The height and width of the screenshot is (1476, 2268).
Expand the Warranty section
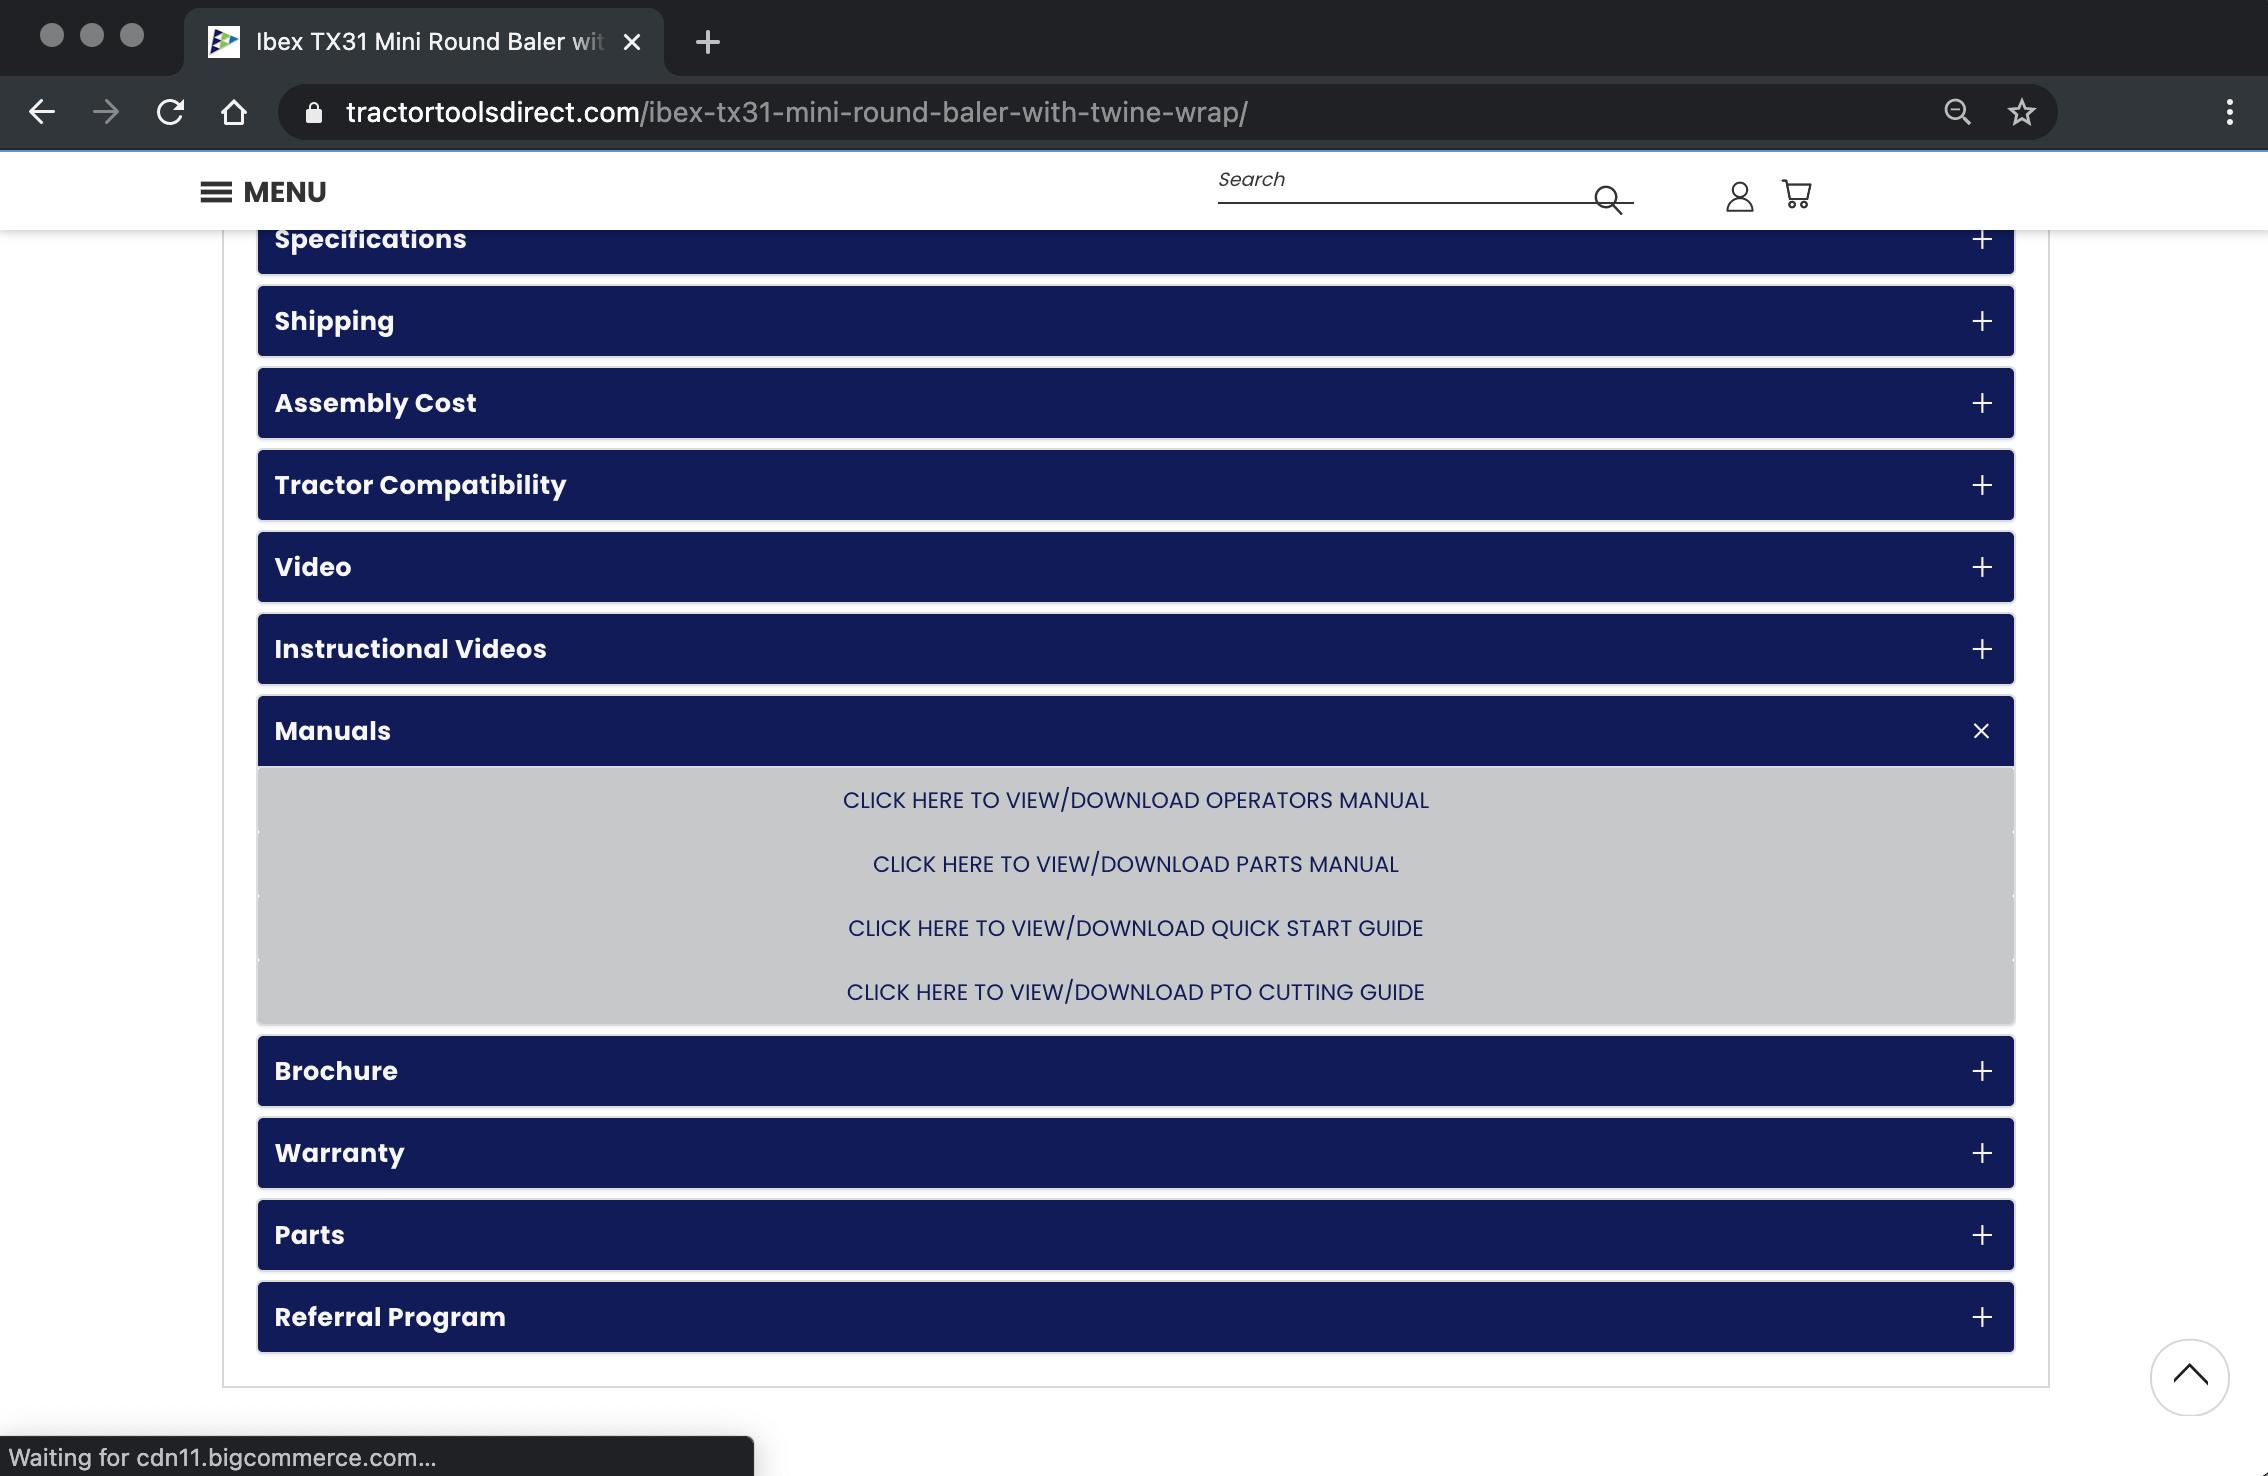1981,1153
